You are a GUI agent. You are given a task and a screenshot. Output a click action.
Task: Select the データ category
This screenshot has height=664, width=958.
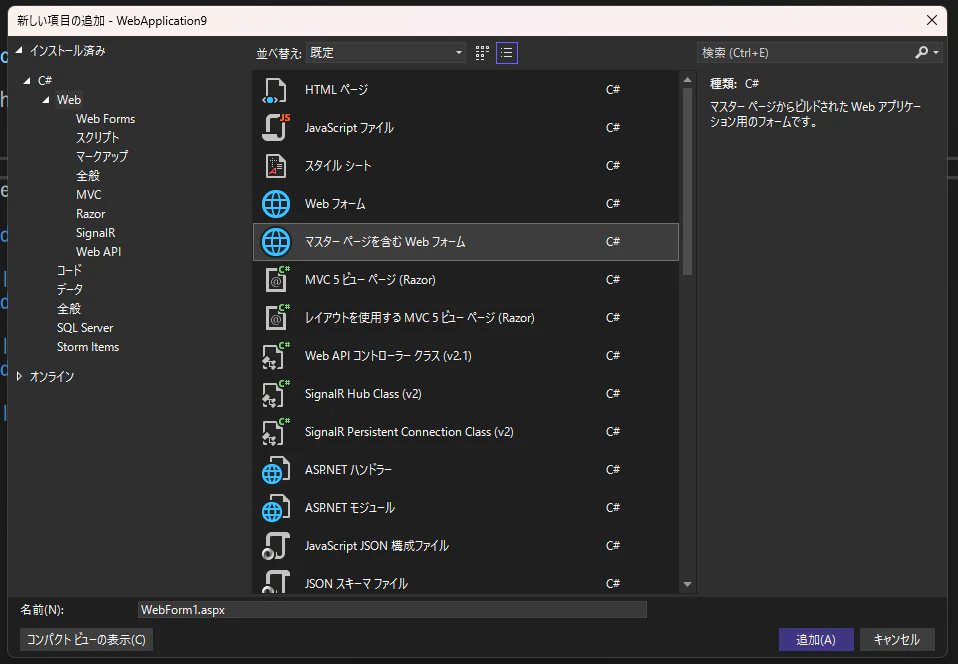70,290
